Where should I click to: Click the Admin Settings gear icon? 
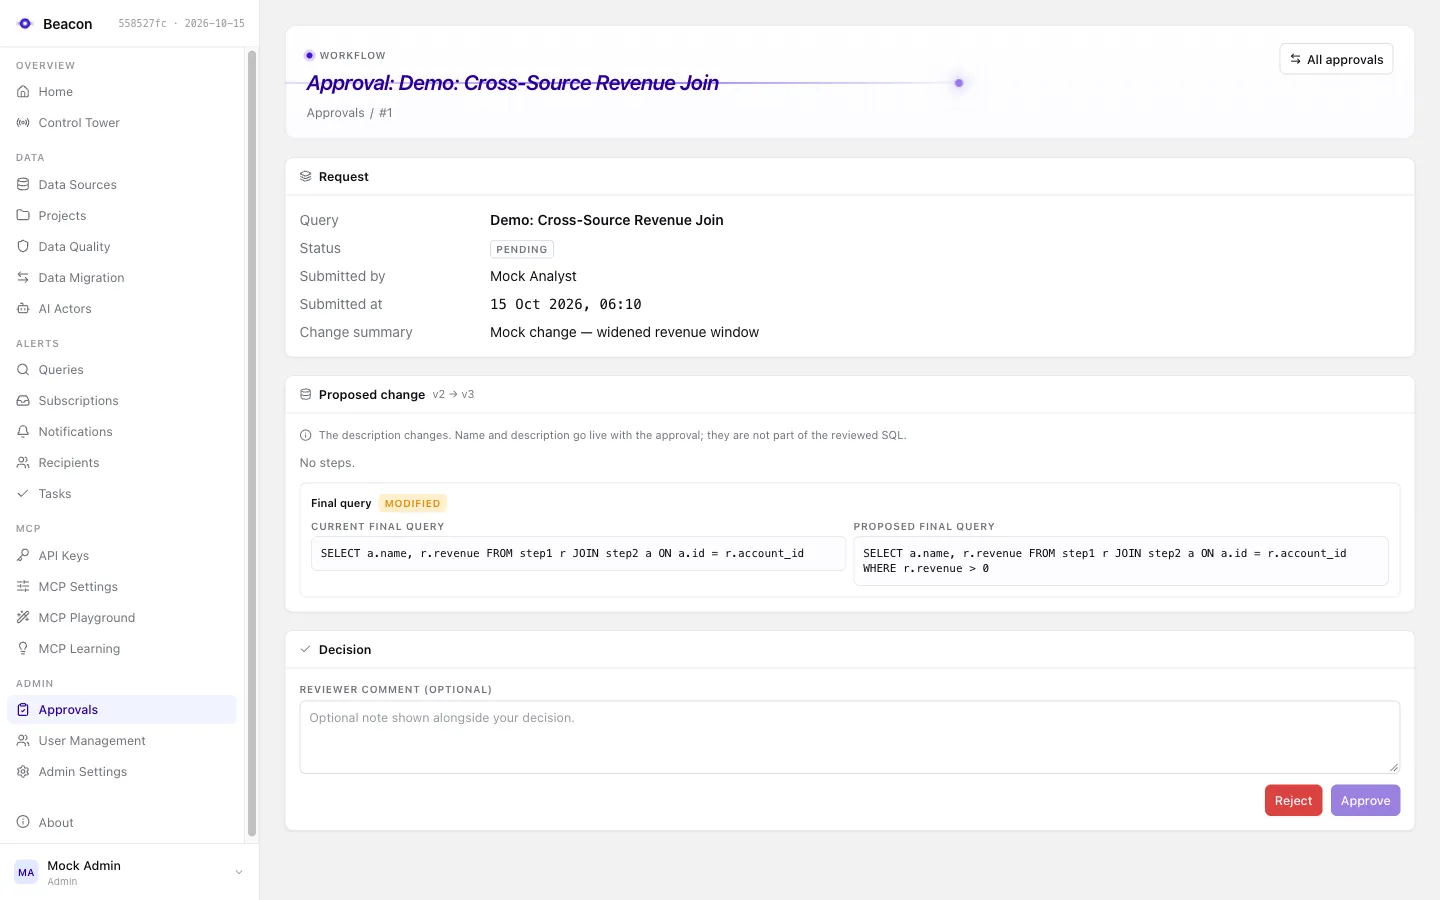tap(23, 771)
